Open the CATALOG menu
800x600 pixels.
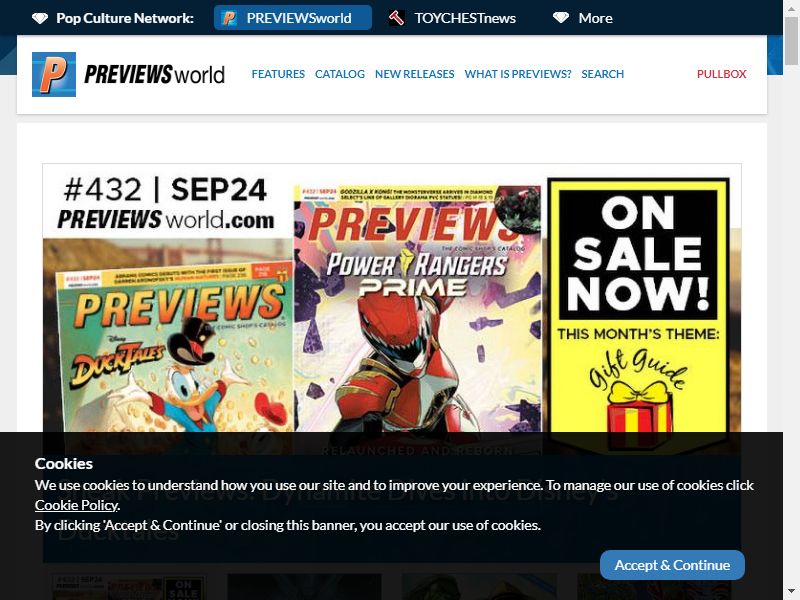tap(340, 74)
